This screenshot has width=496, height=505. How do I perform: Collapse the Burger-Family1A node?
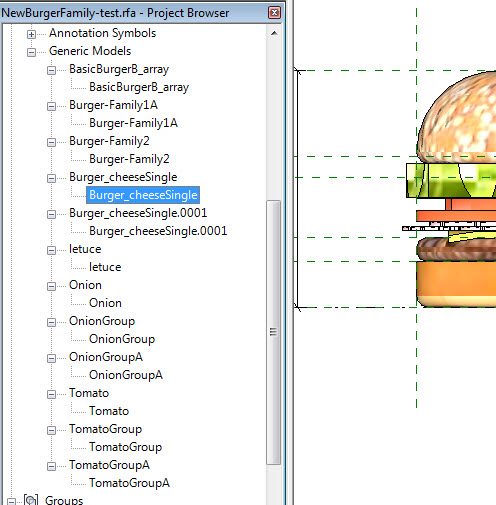[x=51, y=106]
